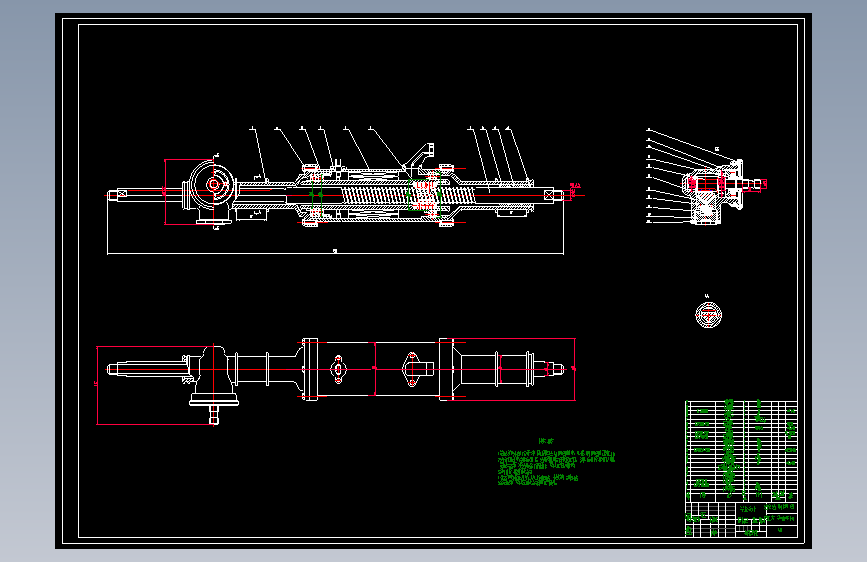The width and height of the screenshot is (867, 562).
Task: Click the green technical requirements text block
Action: tap(556, 467)
